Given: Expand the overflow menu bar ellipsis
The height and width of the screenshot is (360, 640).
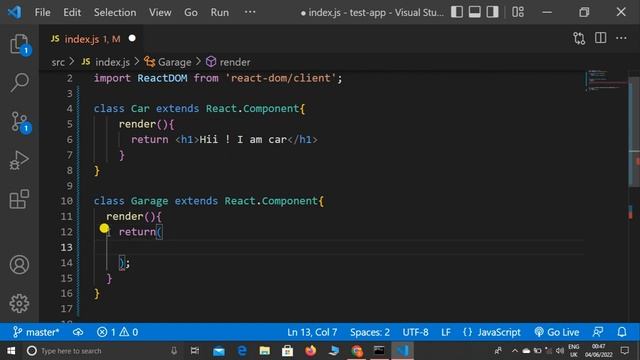Looking at the screenshot, I should click(250, 12).
